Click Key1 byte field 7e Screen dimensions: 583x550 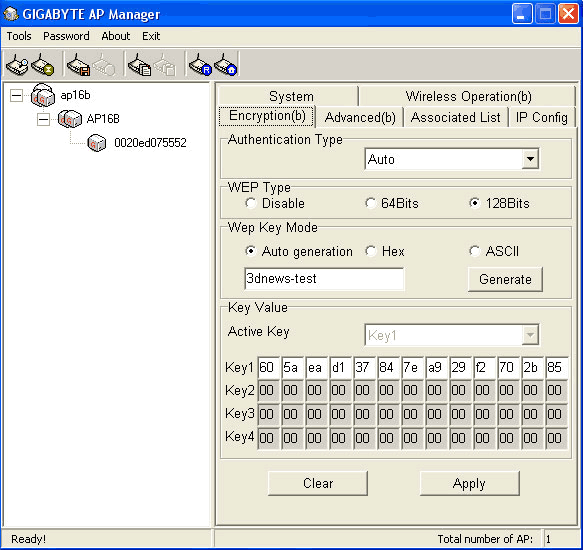tap(412, 368)
